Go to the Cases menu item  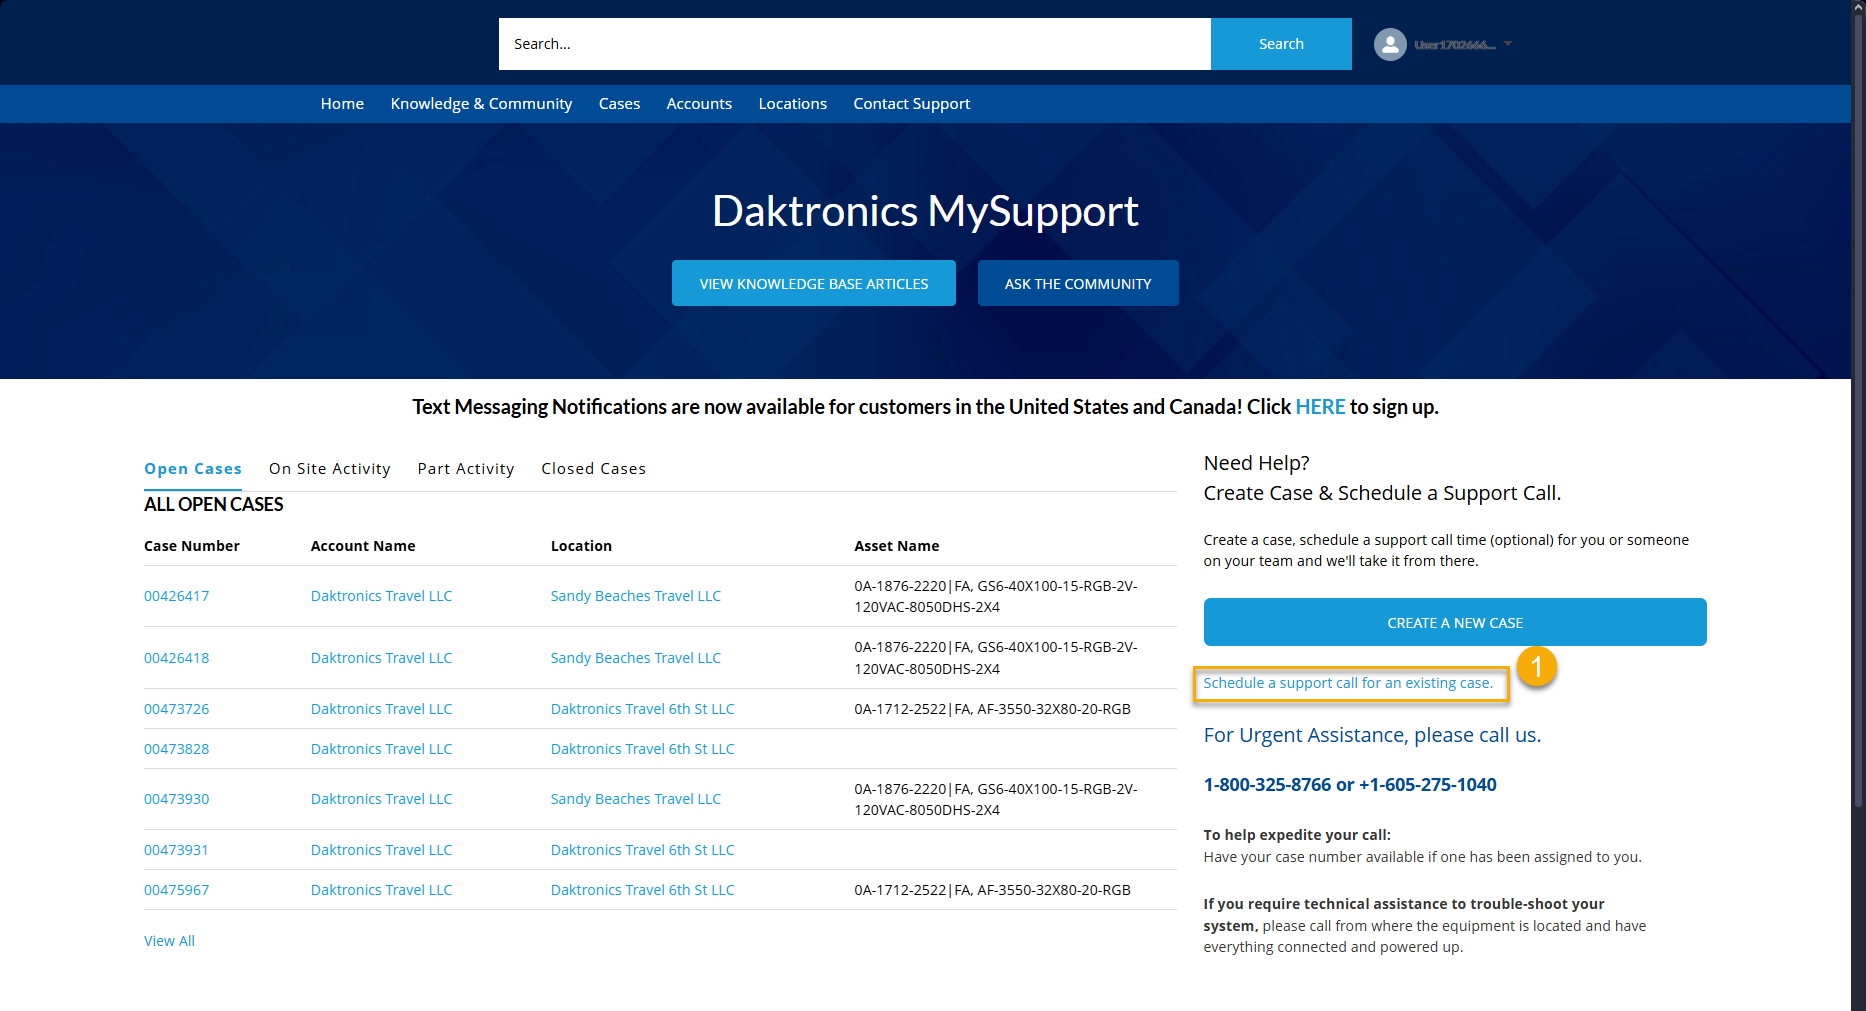click(619, 104)
